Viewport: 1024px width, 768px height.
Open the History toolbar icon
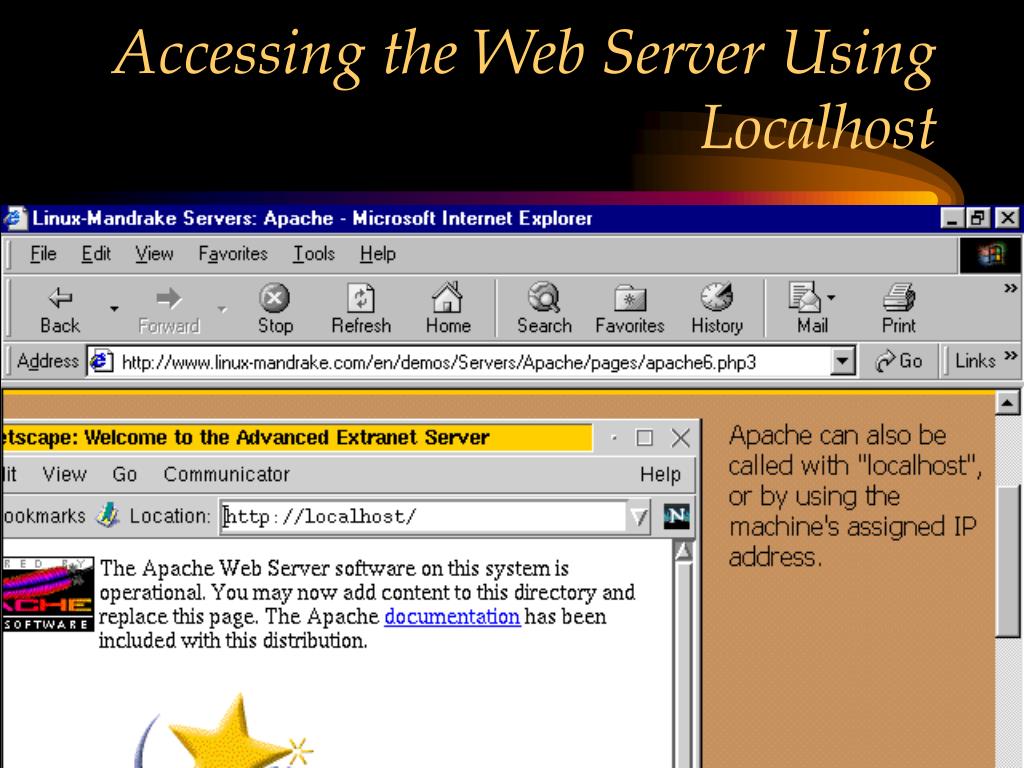click(716, 297)
